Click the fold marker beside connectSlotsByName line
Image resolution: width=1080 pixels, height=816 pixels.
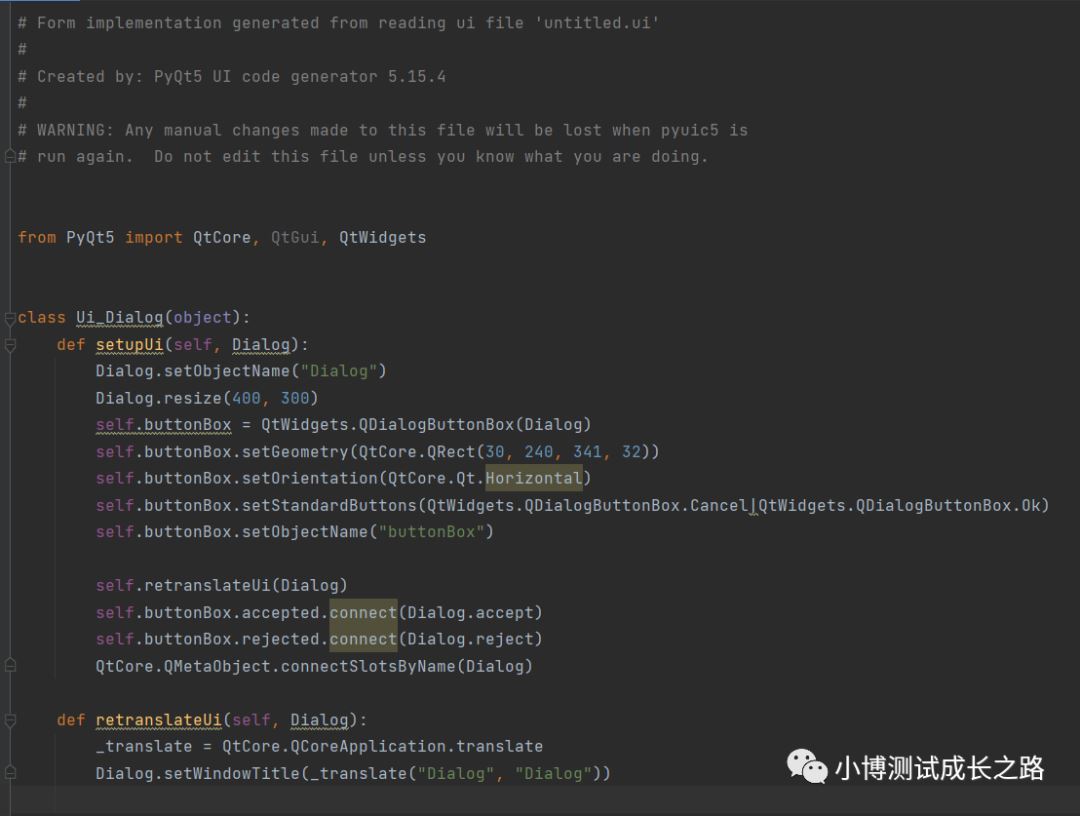pyautogui.click(x=8, y=663)
